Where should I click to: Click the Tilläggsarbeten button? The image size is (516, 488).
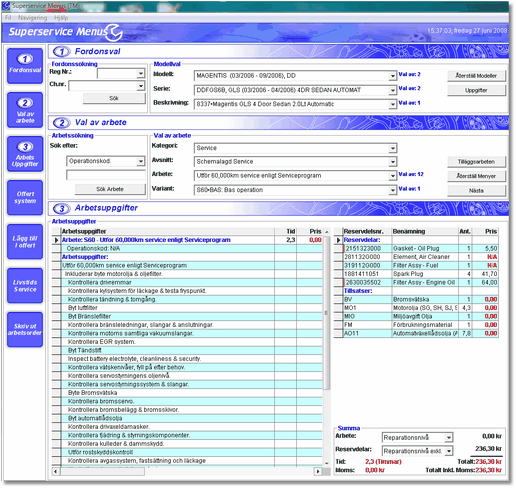click(476, 162)
